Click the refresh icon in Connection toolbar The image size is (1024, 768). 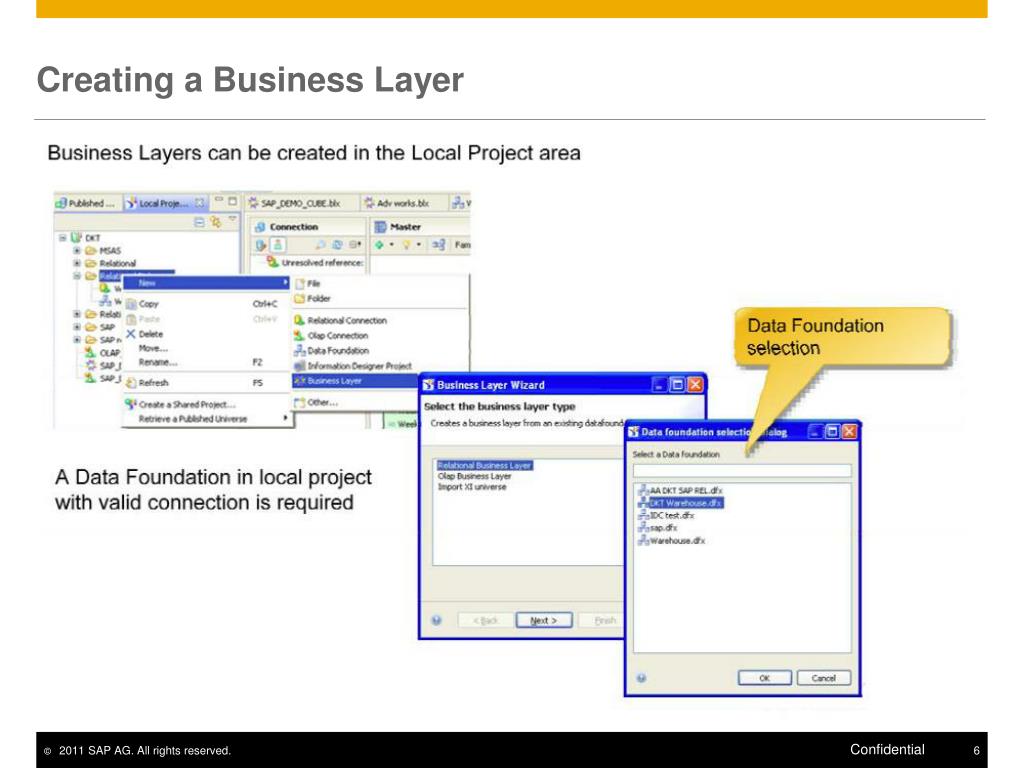pos(337,245)
